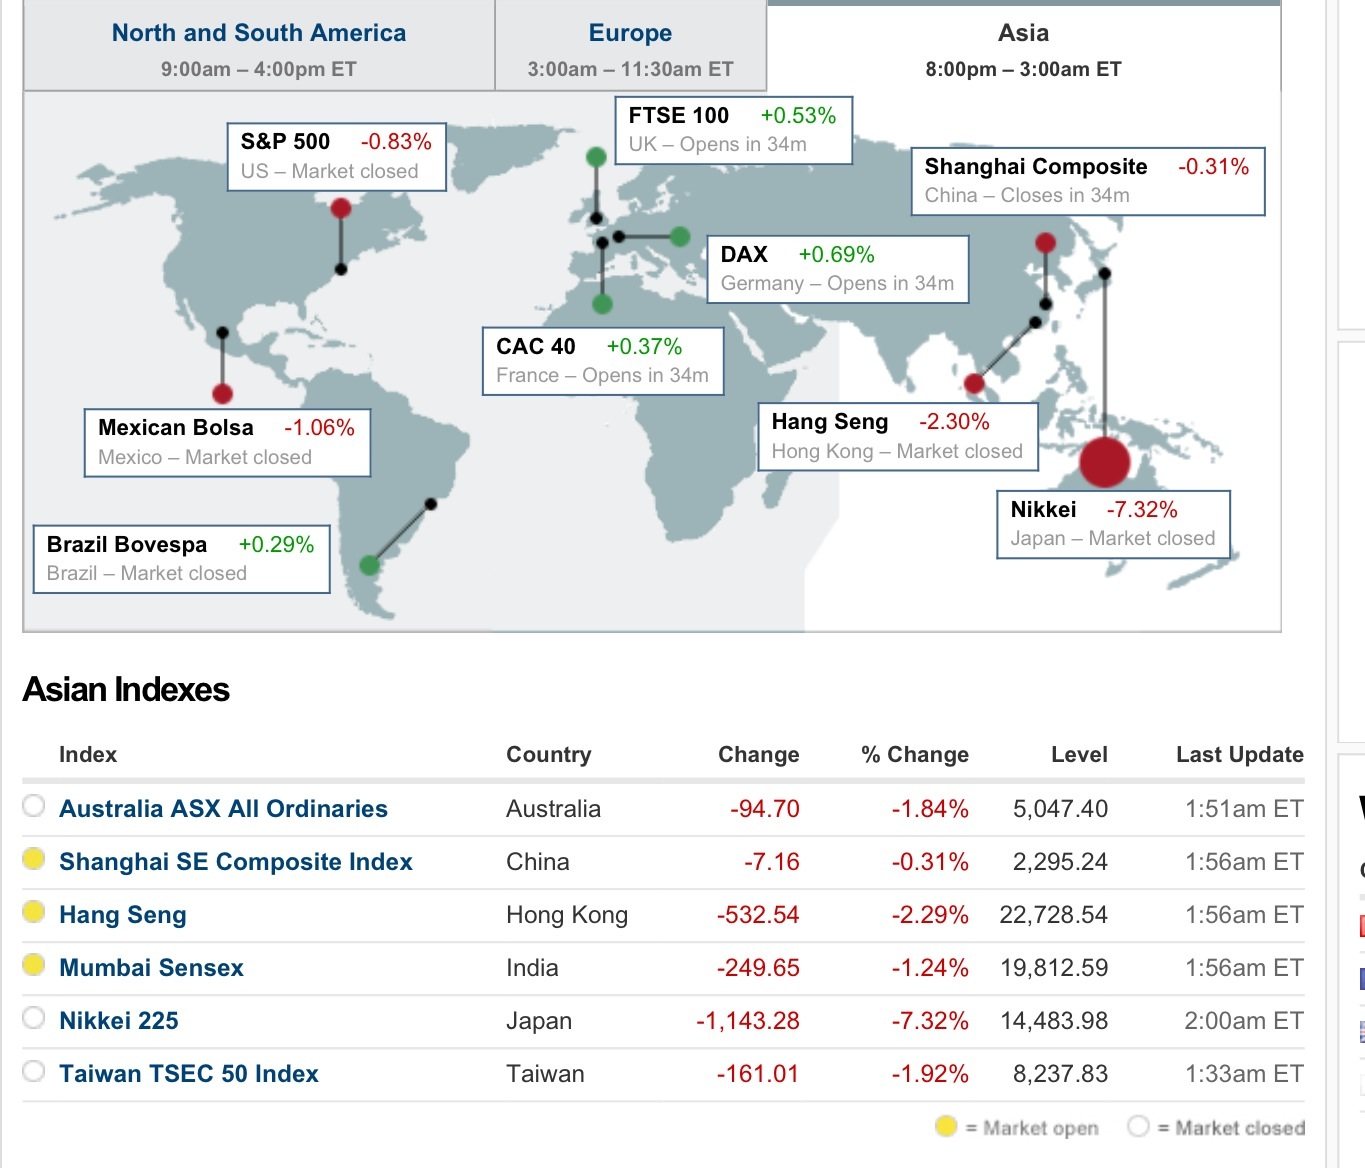Click the -1,143.28 change value
The height and width of the screenshot is (1168, 1365).
[748, 1021]
